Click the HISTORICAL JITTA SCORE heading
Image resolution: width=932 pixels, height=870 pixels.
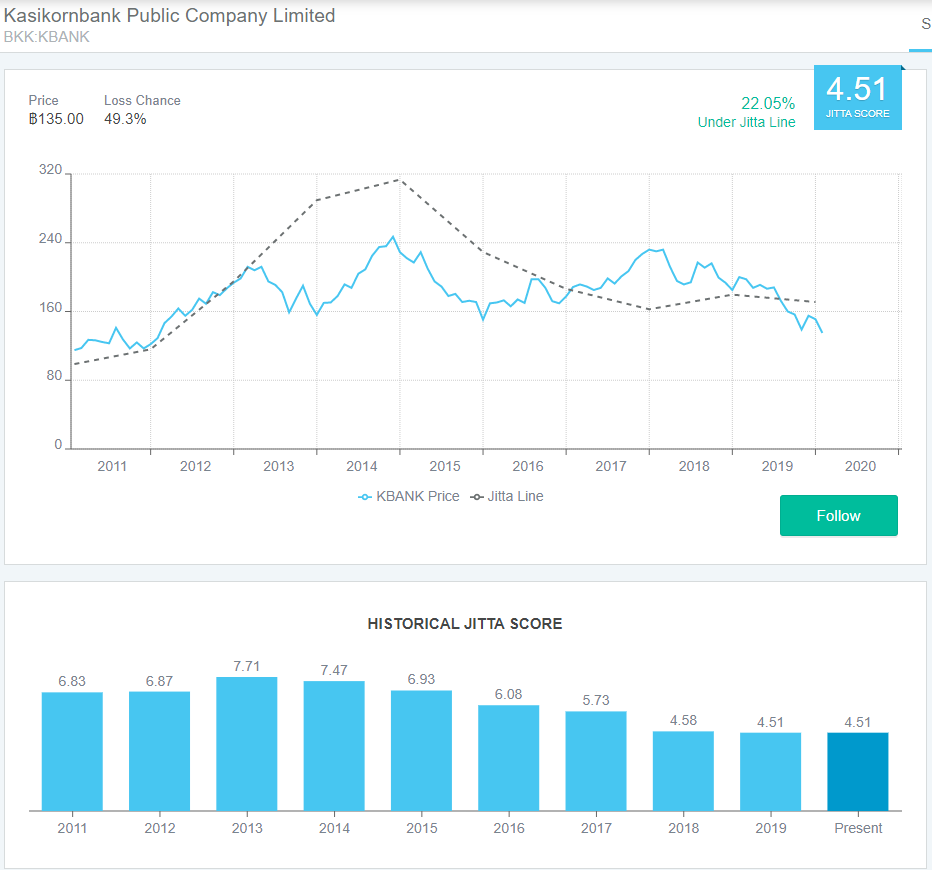click(465, 623)
